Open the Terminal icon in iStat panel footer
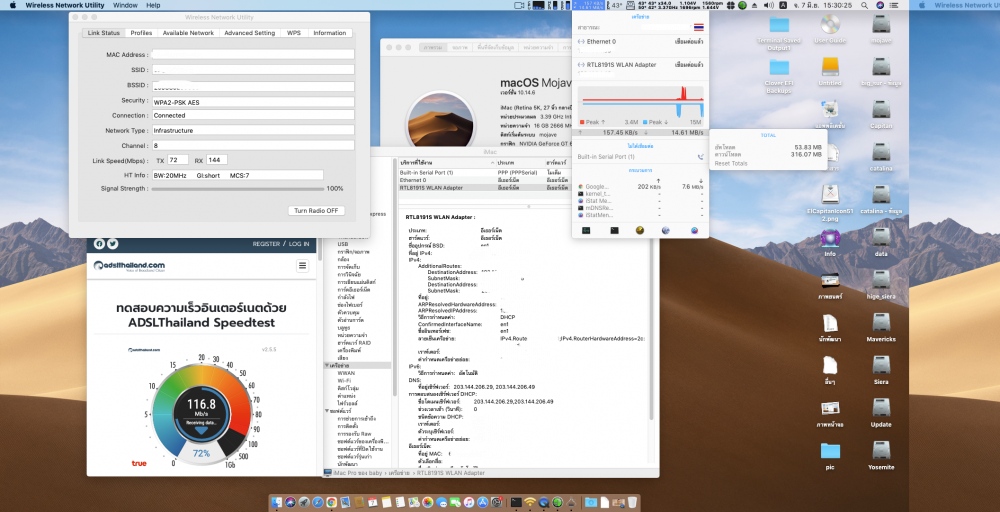1000x512 pixels. click(x=614, y=230)
